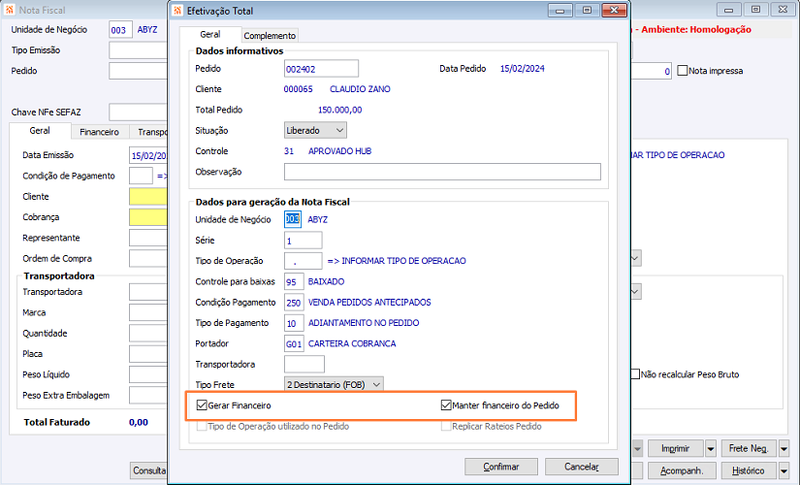Click the BAIXADO label text
This screenshot has width=800, height=485.
coord(326,282)
